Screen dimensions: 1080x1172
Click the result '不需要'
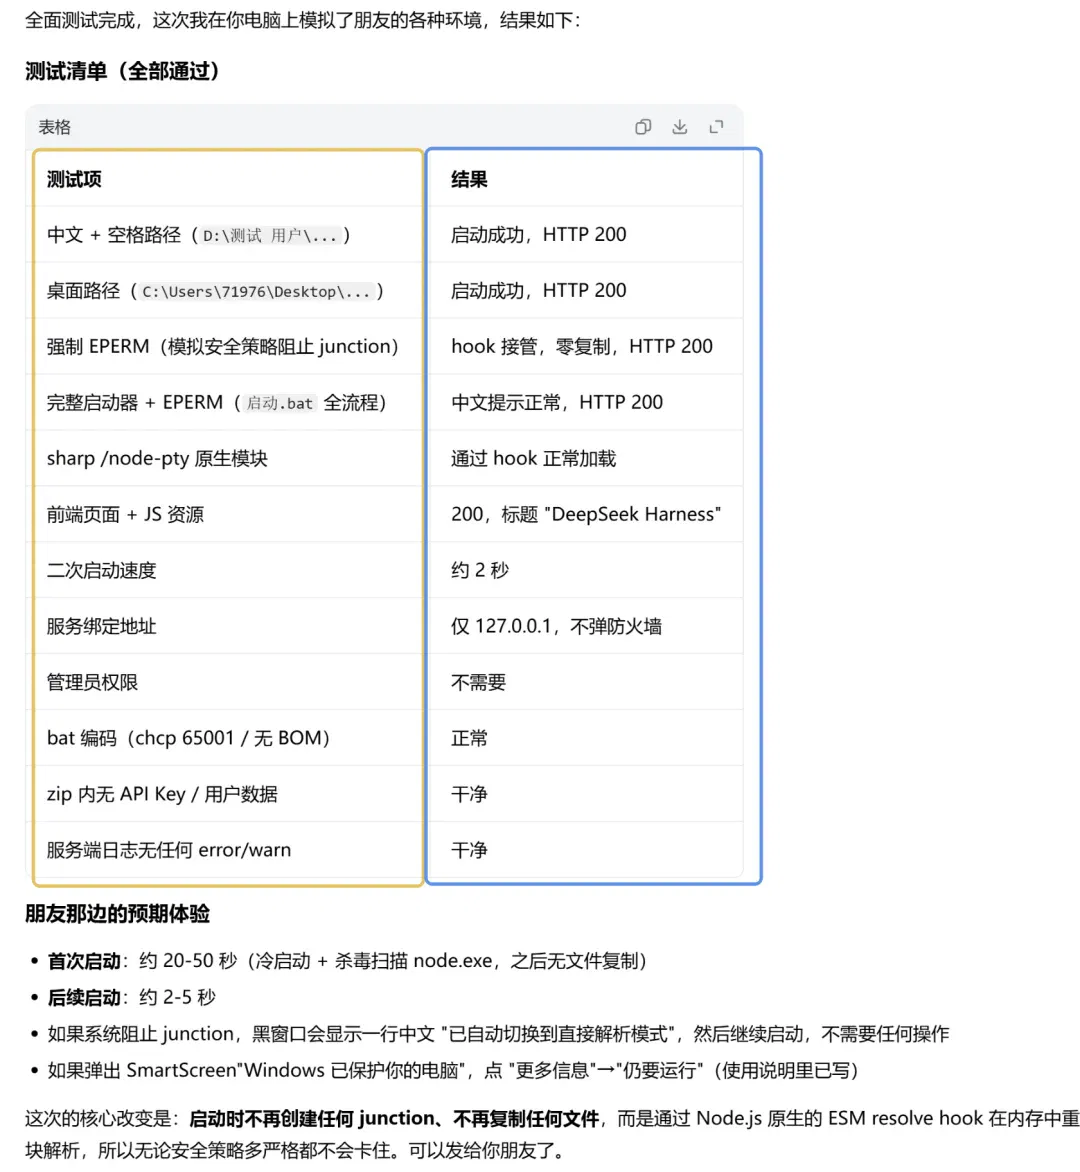(x=478, y=682)
